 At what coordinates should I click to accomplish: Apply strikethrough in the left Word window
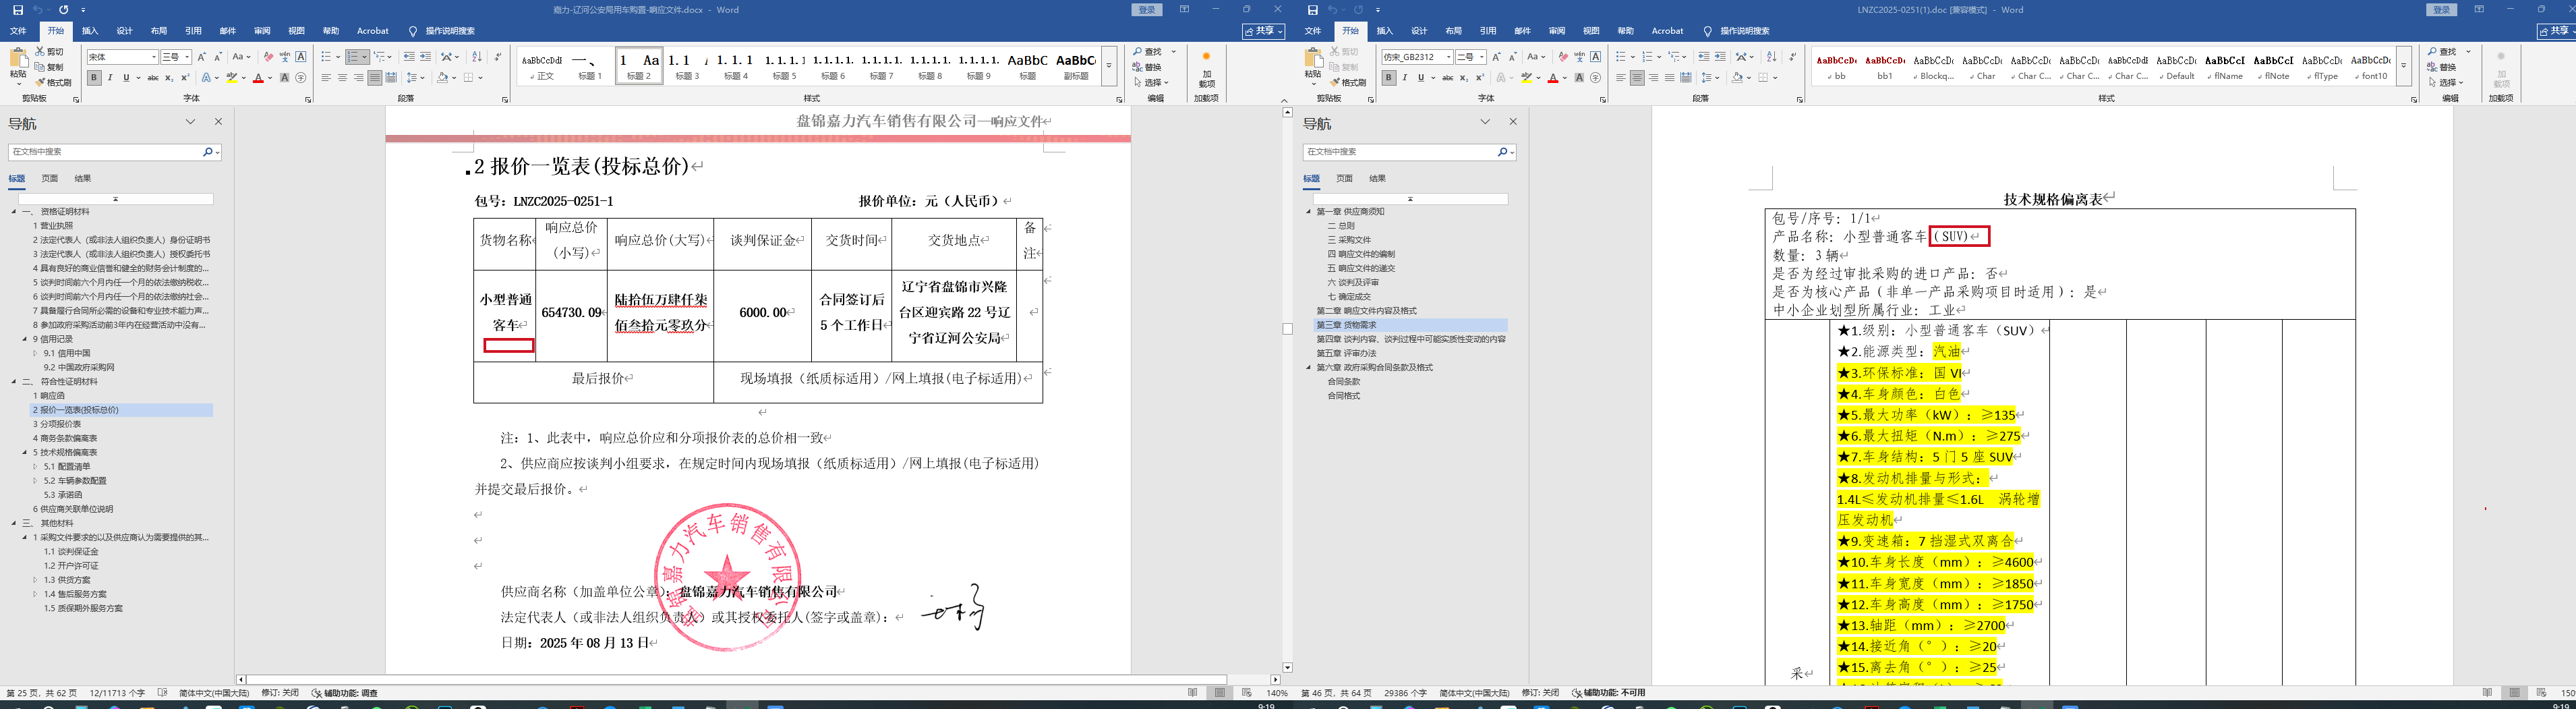click(153, 78)
